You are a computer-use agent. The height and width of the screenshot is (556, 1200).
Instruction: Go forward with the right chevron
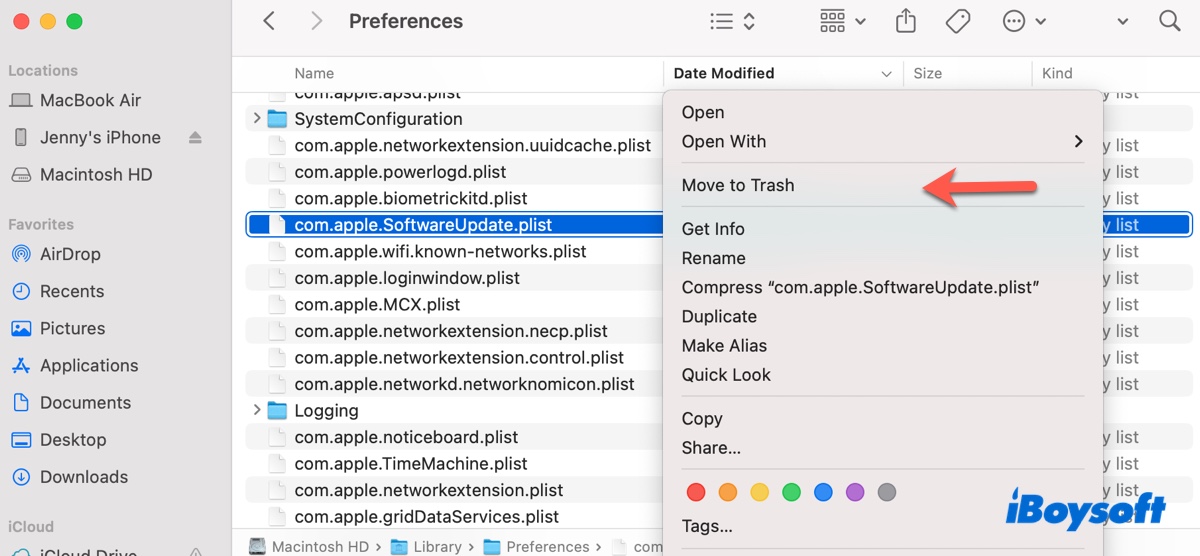[316, 21]
